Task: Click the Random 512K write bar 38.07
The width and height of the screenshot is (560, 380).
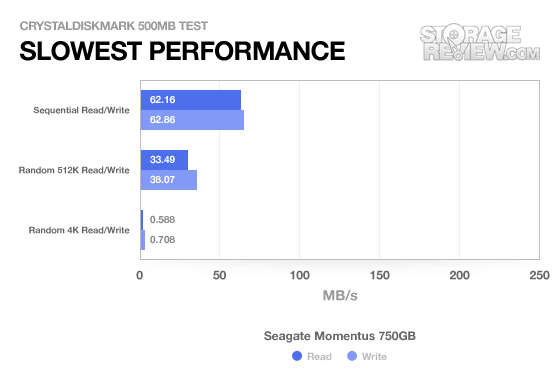Action: [x=169, y=180]
